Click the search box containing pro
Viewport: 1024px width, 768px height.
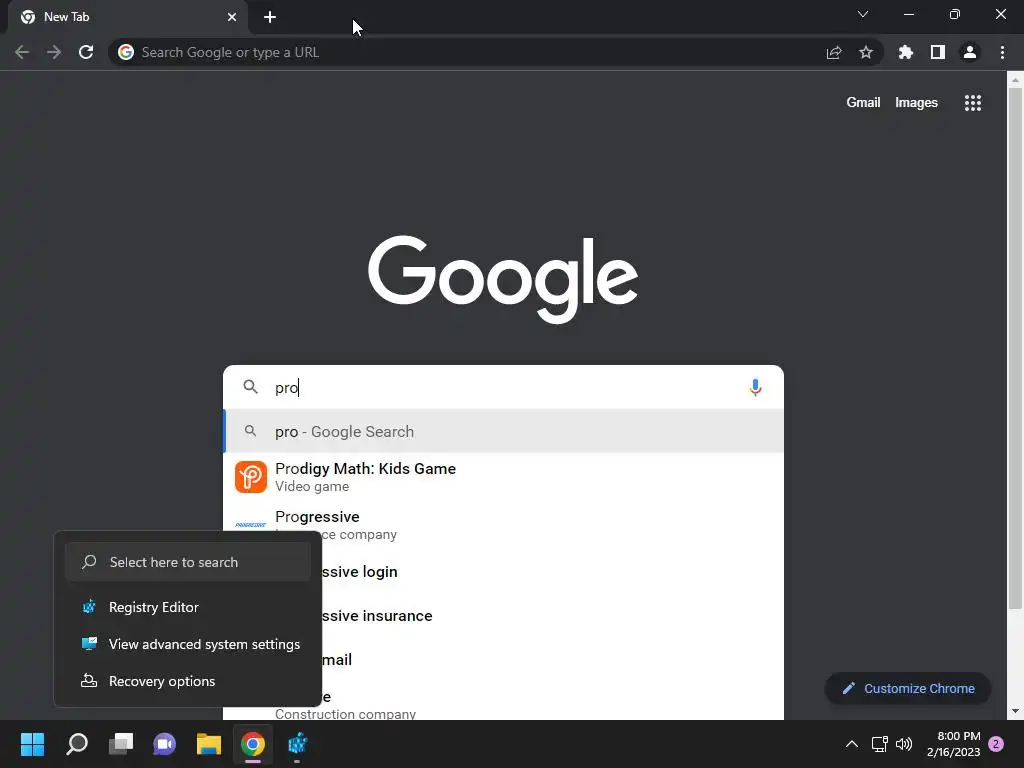tap(503, 387)
